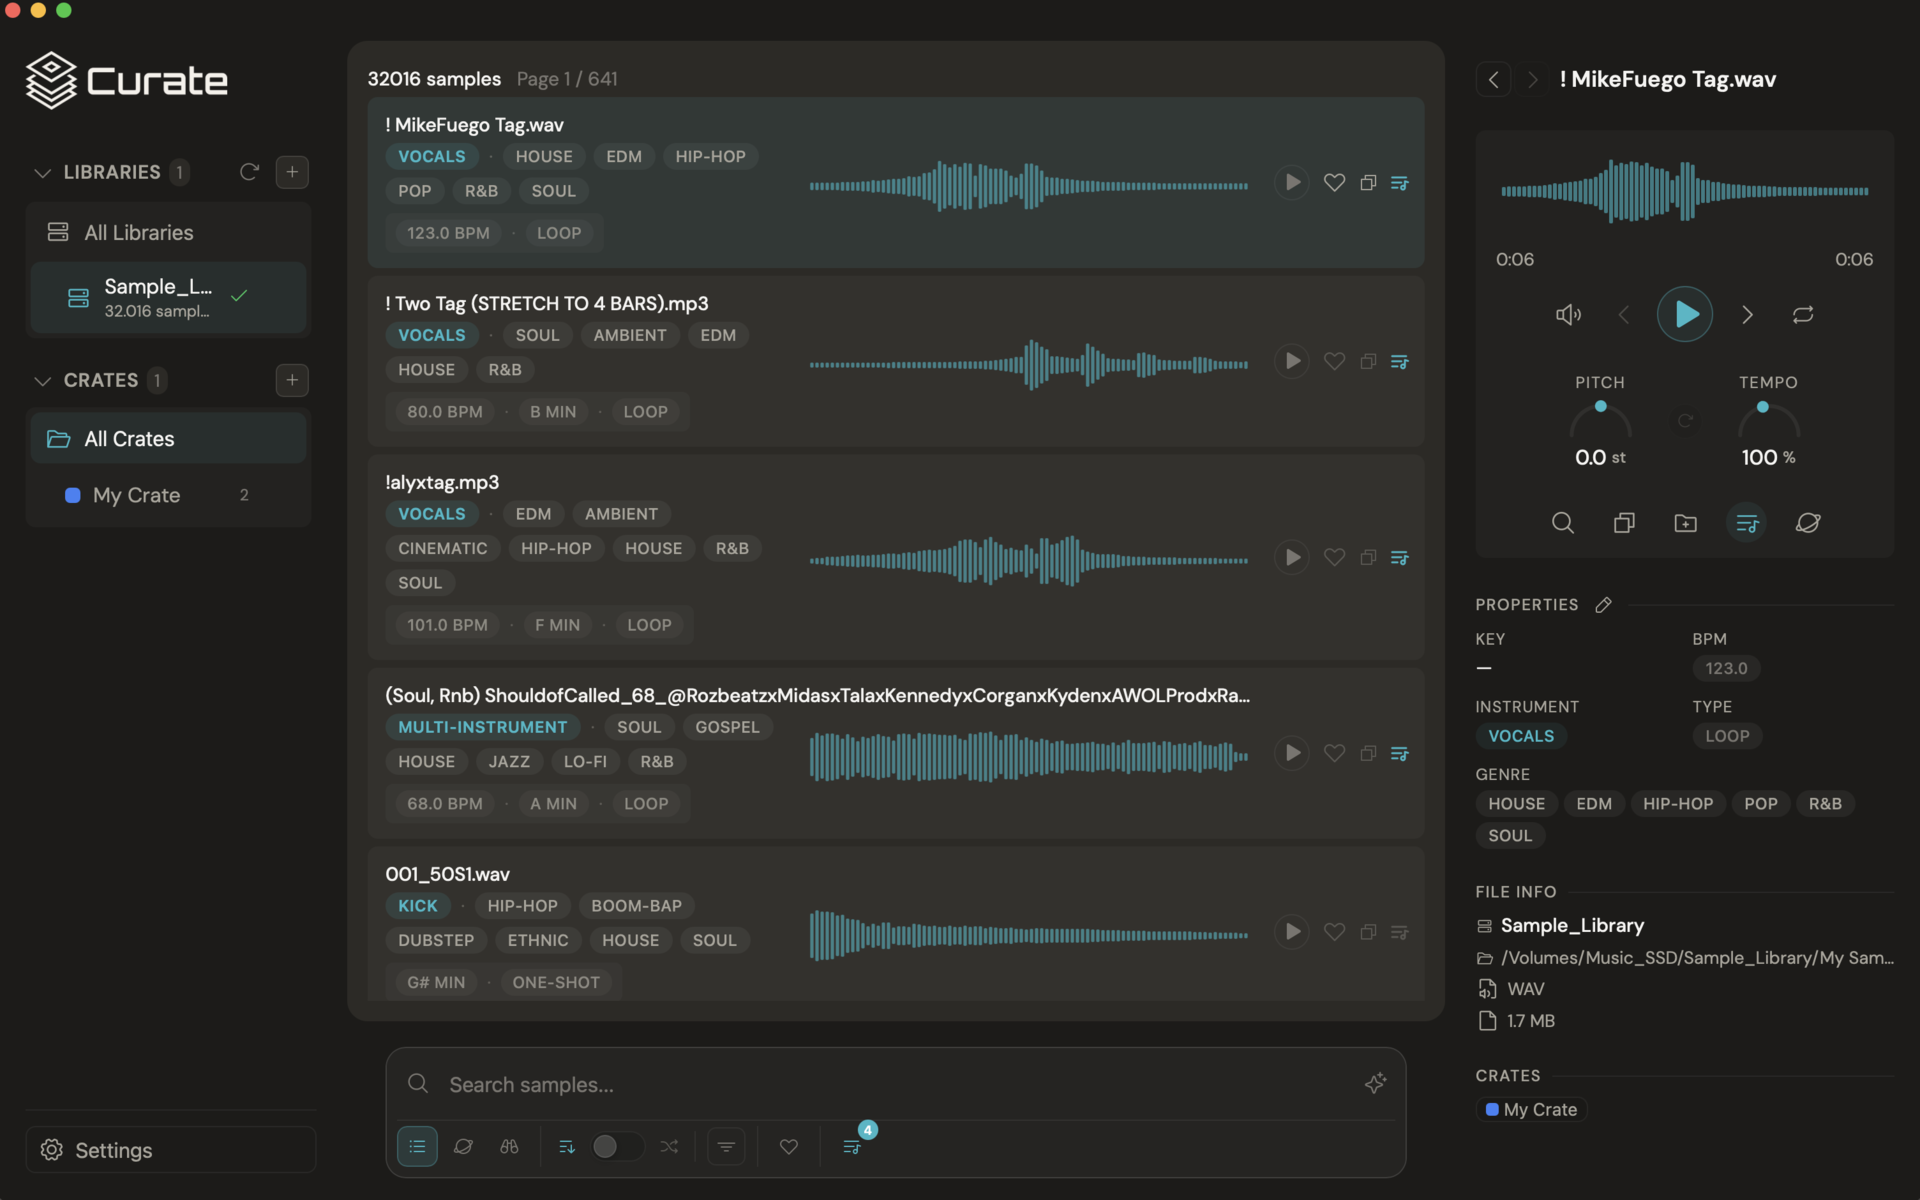
Task: Collapse the CRATES section chevron
Action: [42, 380]
